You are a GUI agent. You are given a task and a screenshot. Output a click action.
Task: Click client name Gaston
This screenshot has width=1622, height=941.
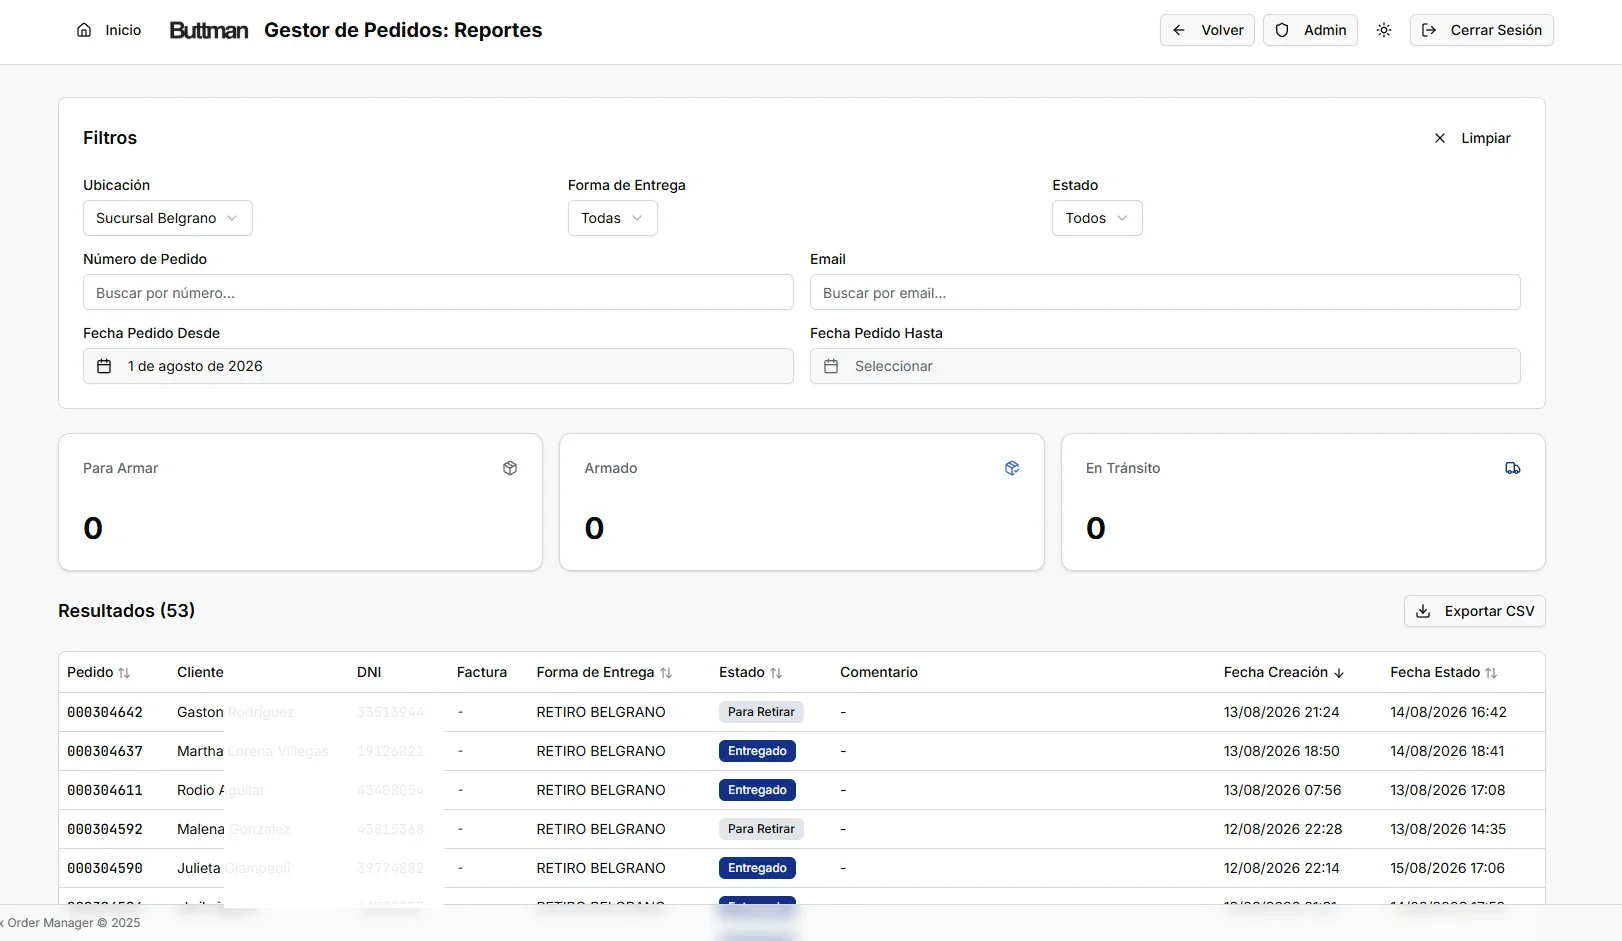[x=200, y=712]
